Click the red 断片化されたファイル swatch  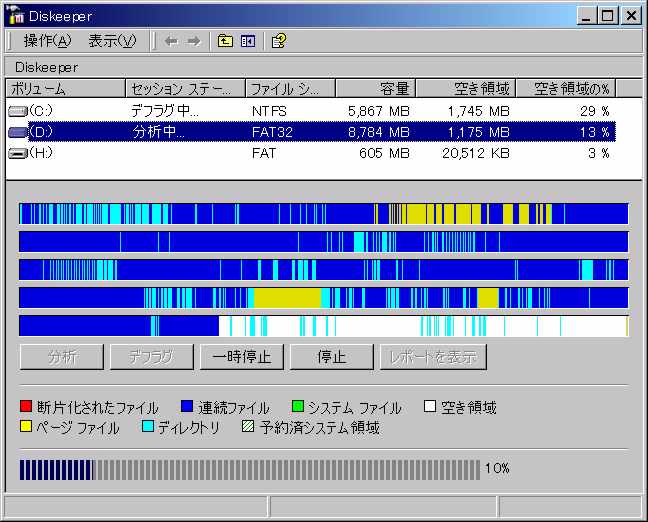[26, 406]
